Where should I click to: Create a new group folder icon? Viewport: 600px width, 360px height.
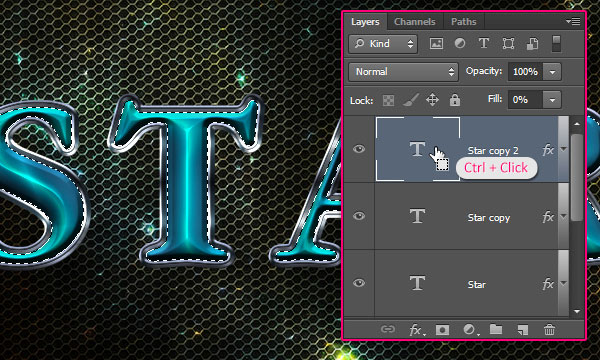(x=496, y=329)
